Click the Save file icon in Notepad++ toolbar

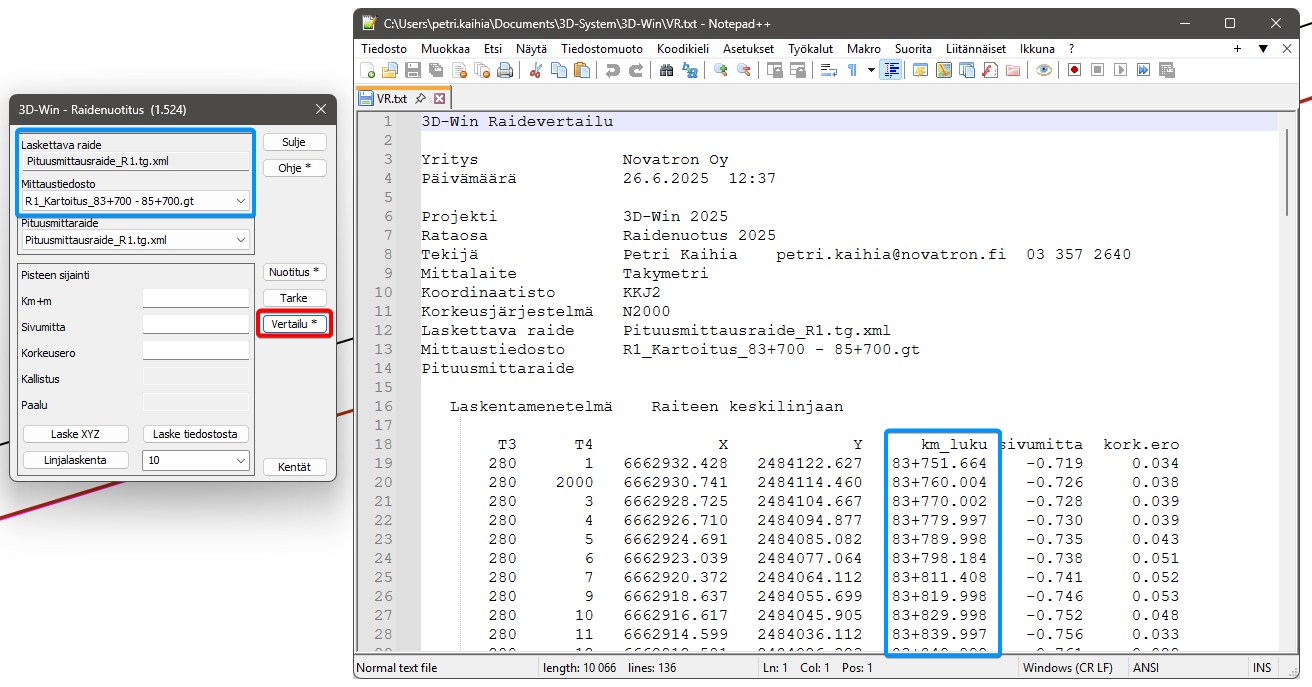pyautogui.click(x=413, y=70)
